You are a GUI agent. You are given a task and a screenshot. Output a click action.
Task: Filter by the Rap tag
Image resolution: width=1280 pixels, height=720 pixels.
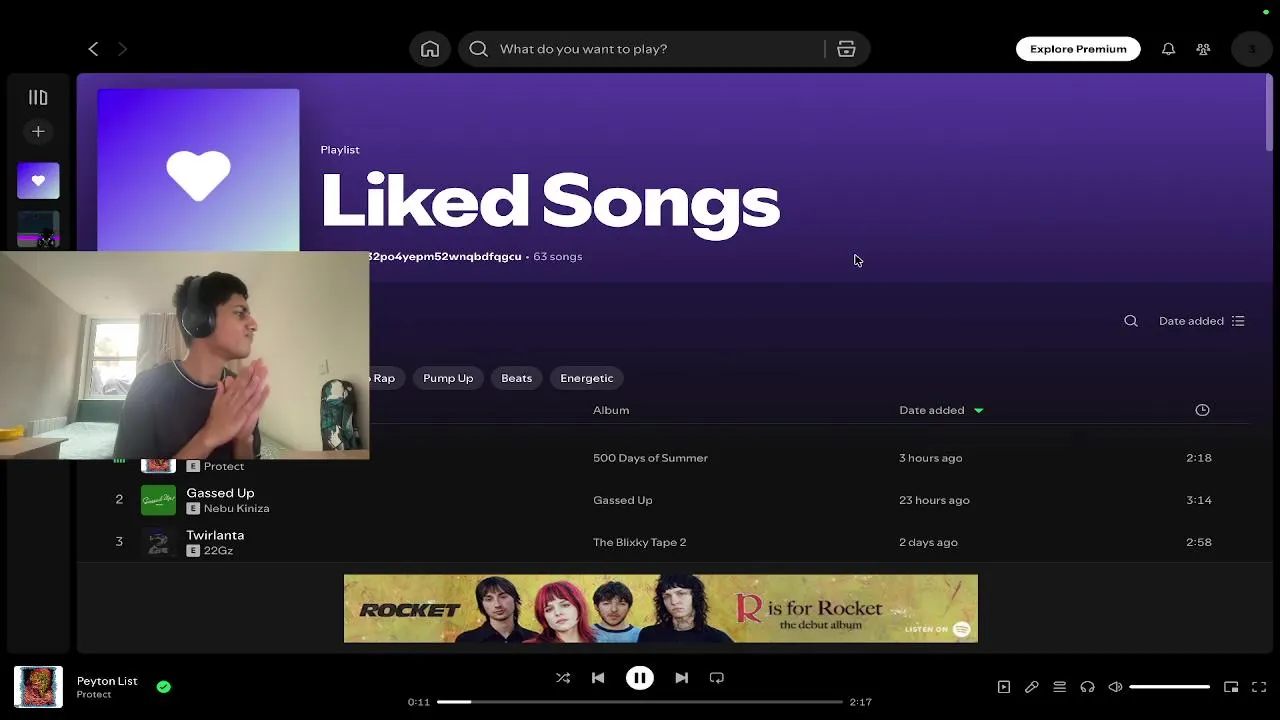click(385, 378)
